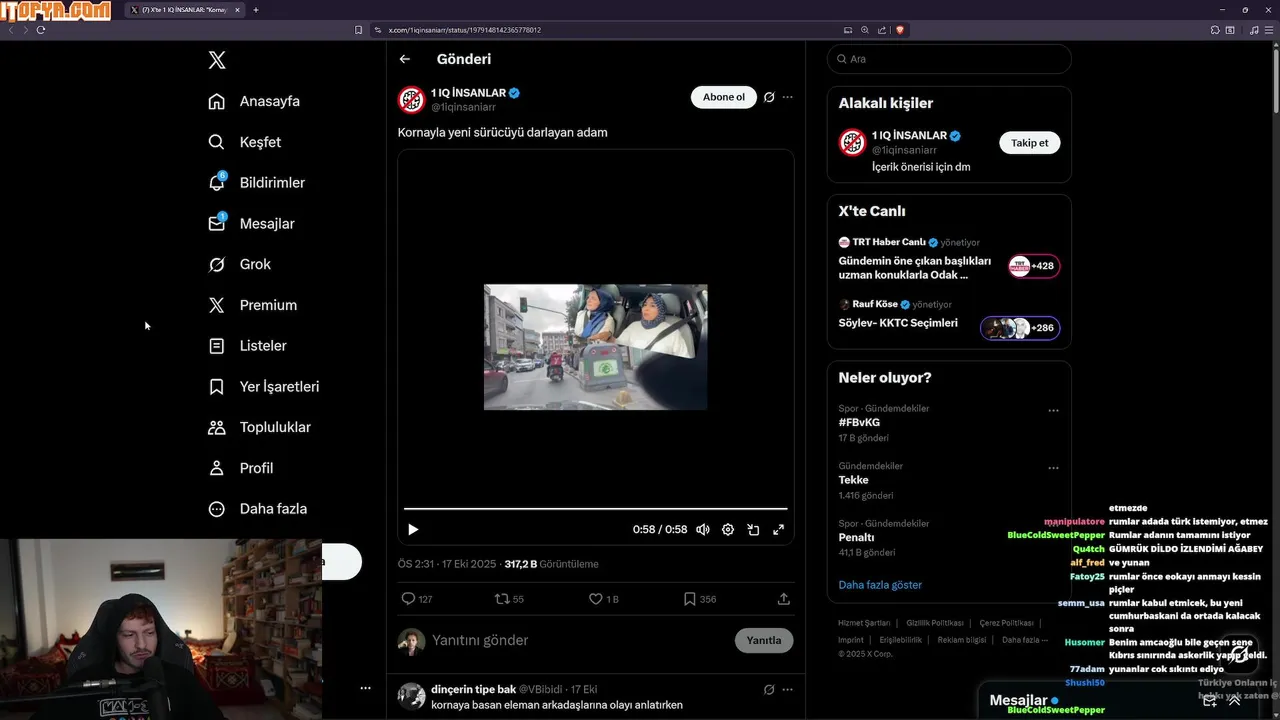1280x720 pixels.
Task: Seek on the video progress bar
Action: (x=596, y=509)
